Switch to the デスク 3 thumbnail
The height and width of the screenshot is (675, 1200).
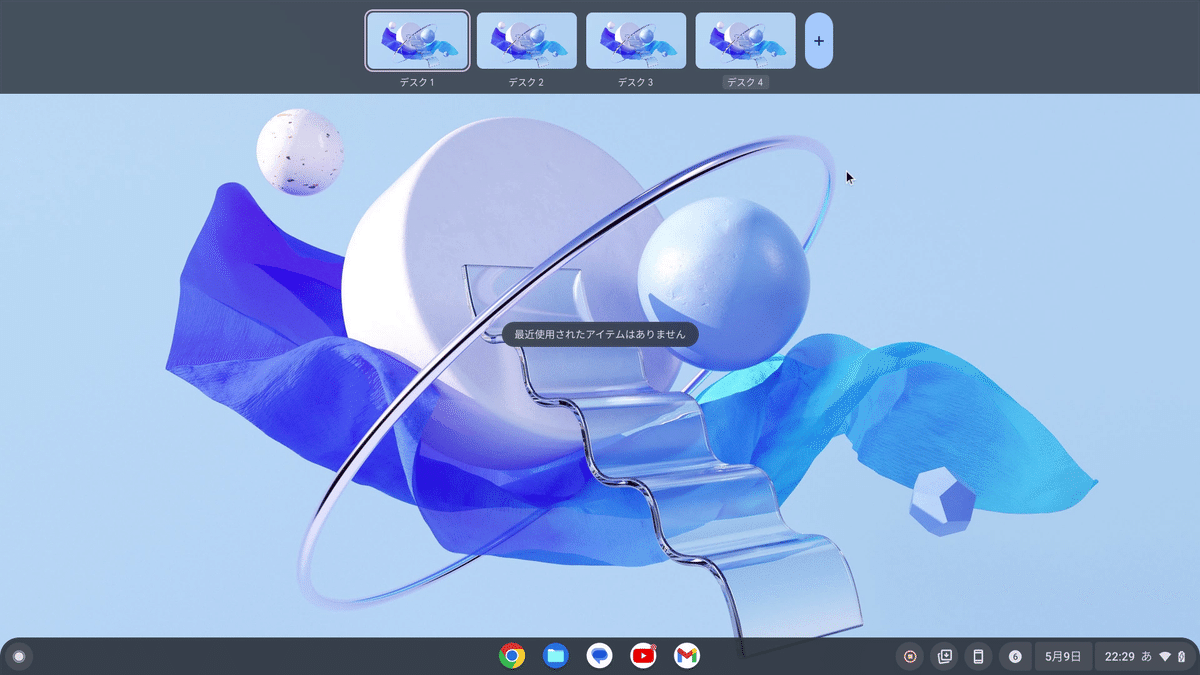(636, 41)
